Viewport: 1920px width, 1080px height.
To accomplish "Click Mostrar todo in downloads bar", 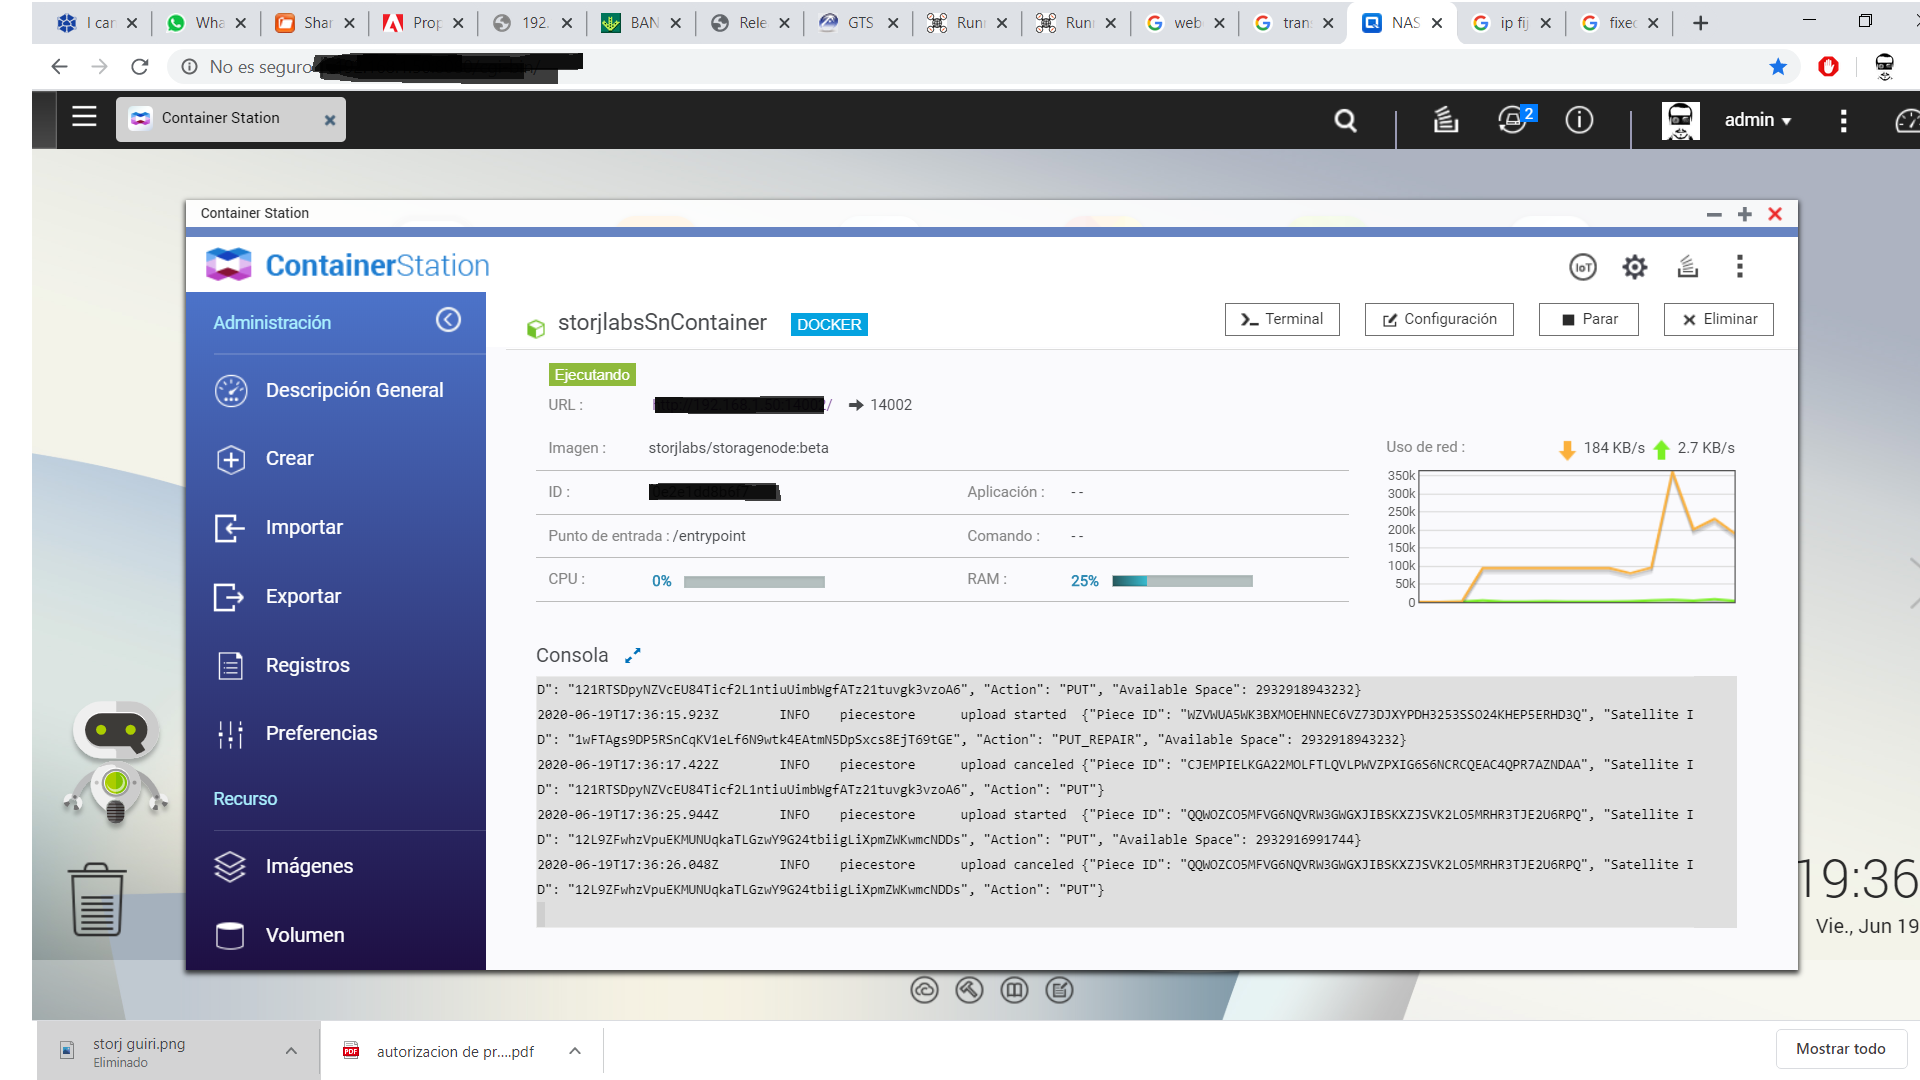I will [1839, 1049].
